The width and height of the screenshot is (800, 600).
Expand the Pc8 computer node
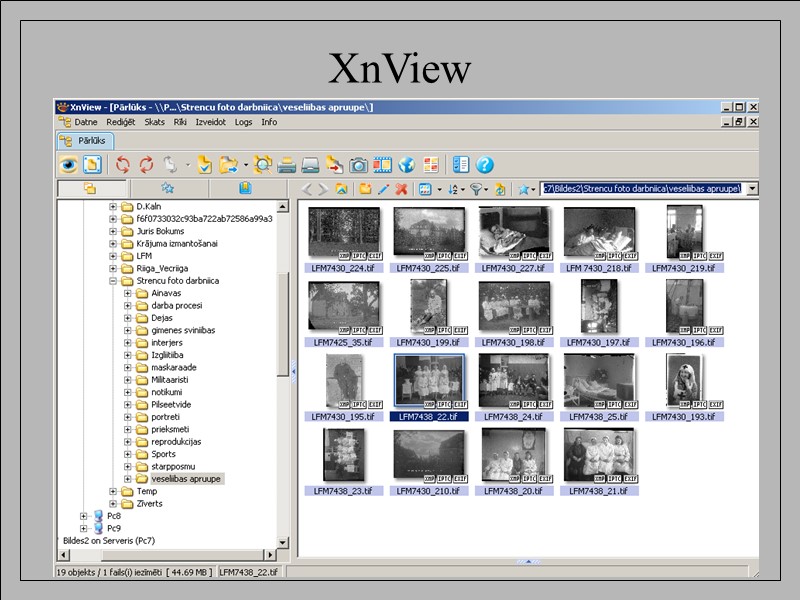[x=83, y=516]
